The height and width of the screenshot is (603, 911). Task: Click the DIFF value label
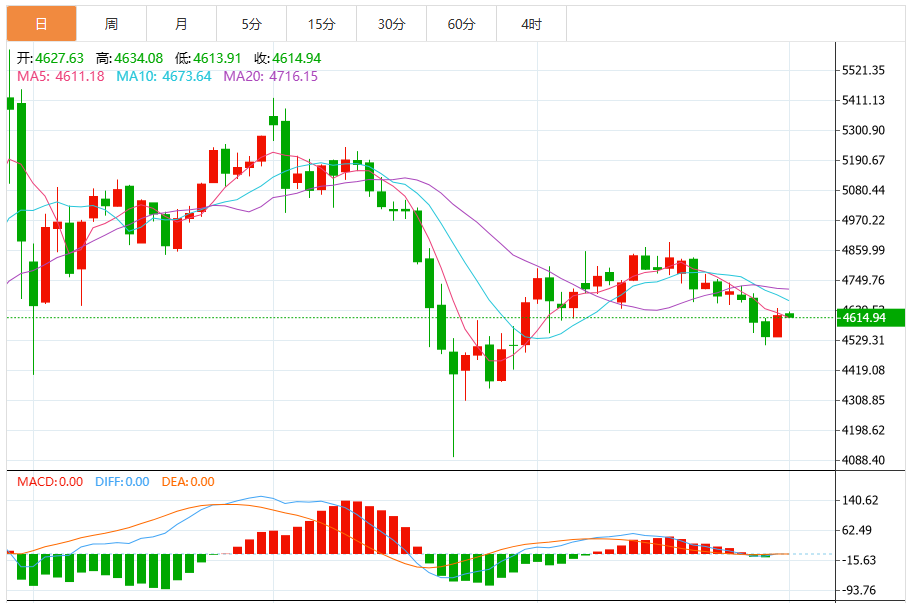coord(122,482)
